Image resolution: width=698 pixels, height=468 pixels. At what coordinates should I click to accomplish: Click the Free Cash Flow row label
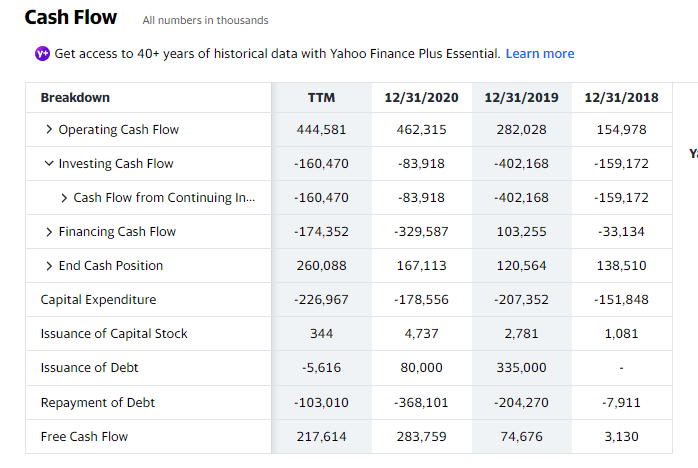(x=84, y=436)
